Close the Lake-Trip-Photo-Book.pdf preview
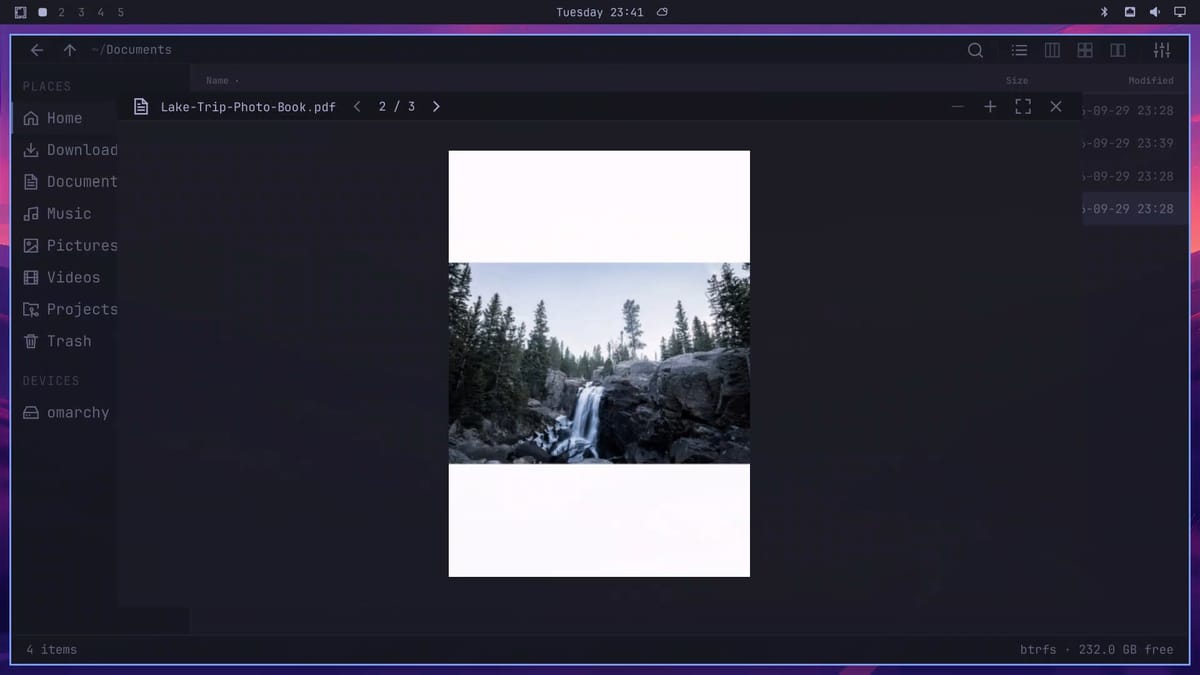1200x675 pixels. 1056,106
